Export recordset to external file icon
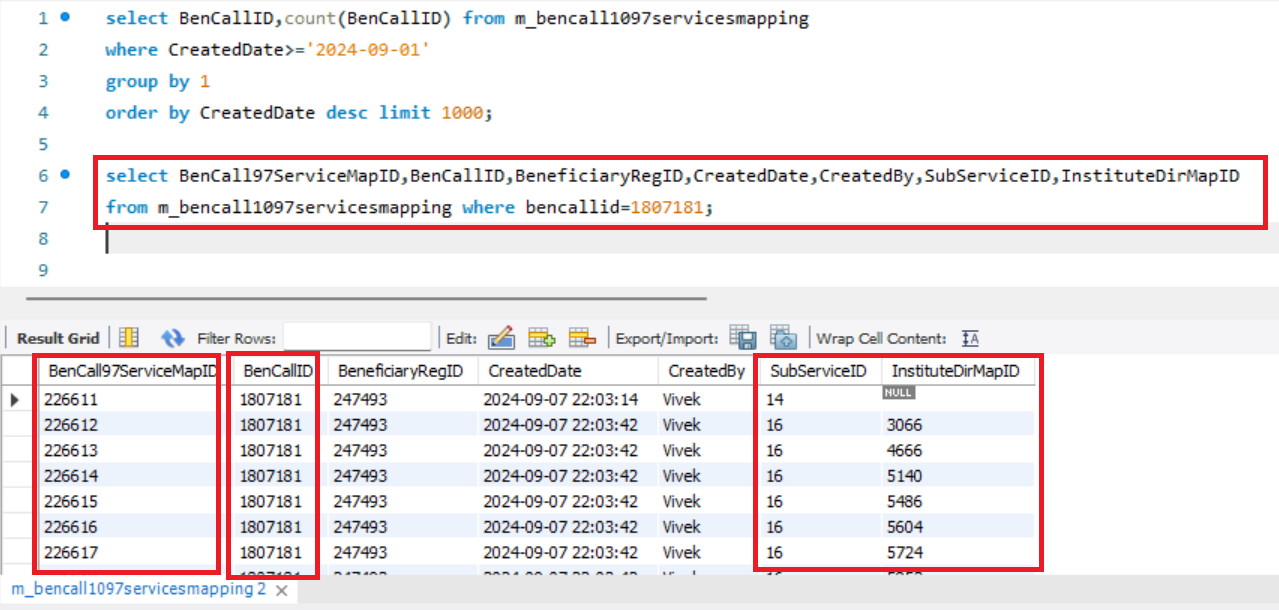The height and width of the screenshot is (610, 1279). click(x=742, y=338)
